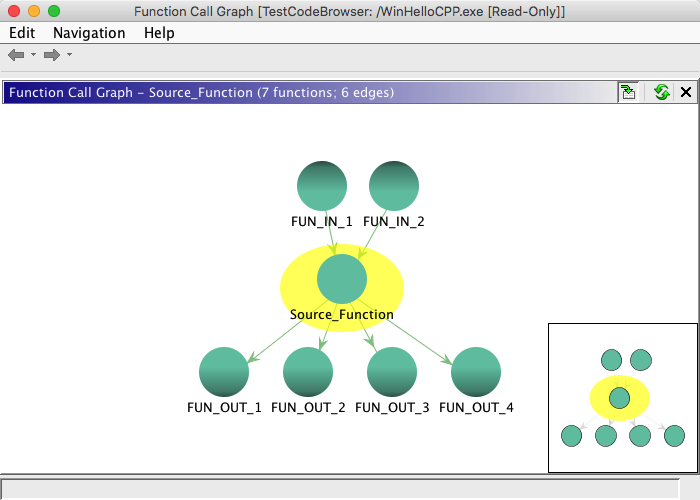Screen dimensions: 700x500
Task: Open the Help menu
Action: point(159,33)
